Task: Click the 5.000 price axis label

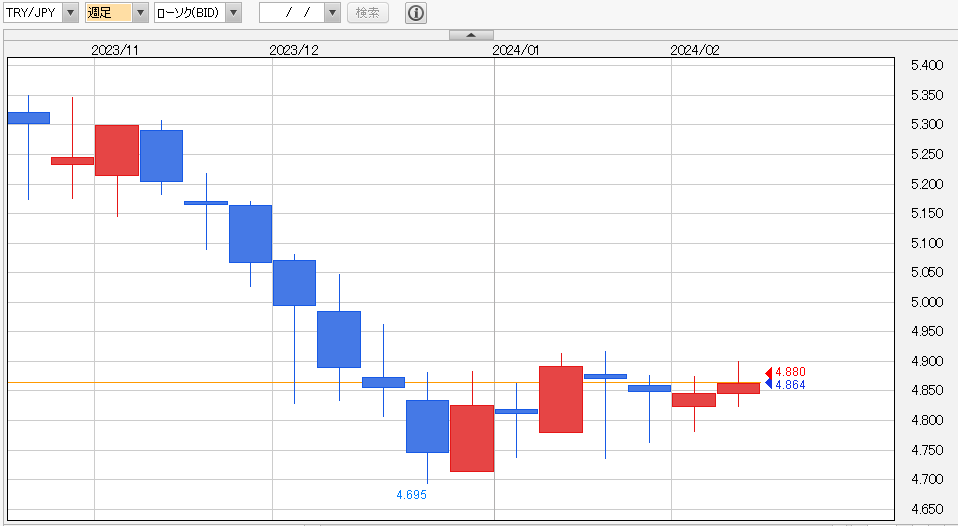Action: tap(927, 302)
